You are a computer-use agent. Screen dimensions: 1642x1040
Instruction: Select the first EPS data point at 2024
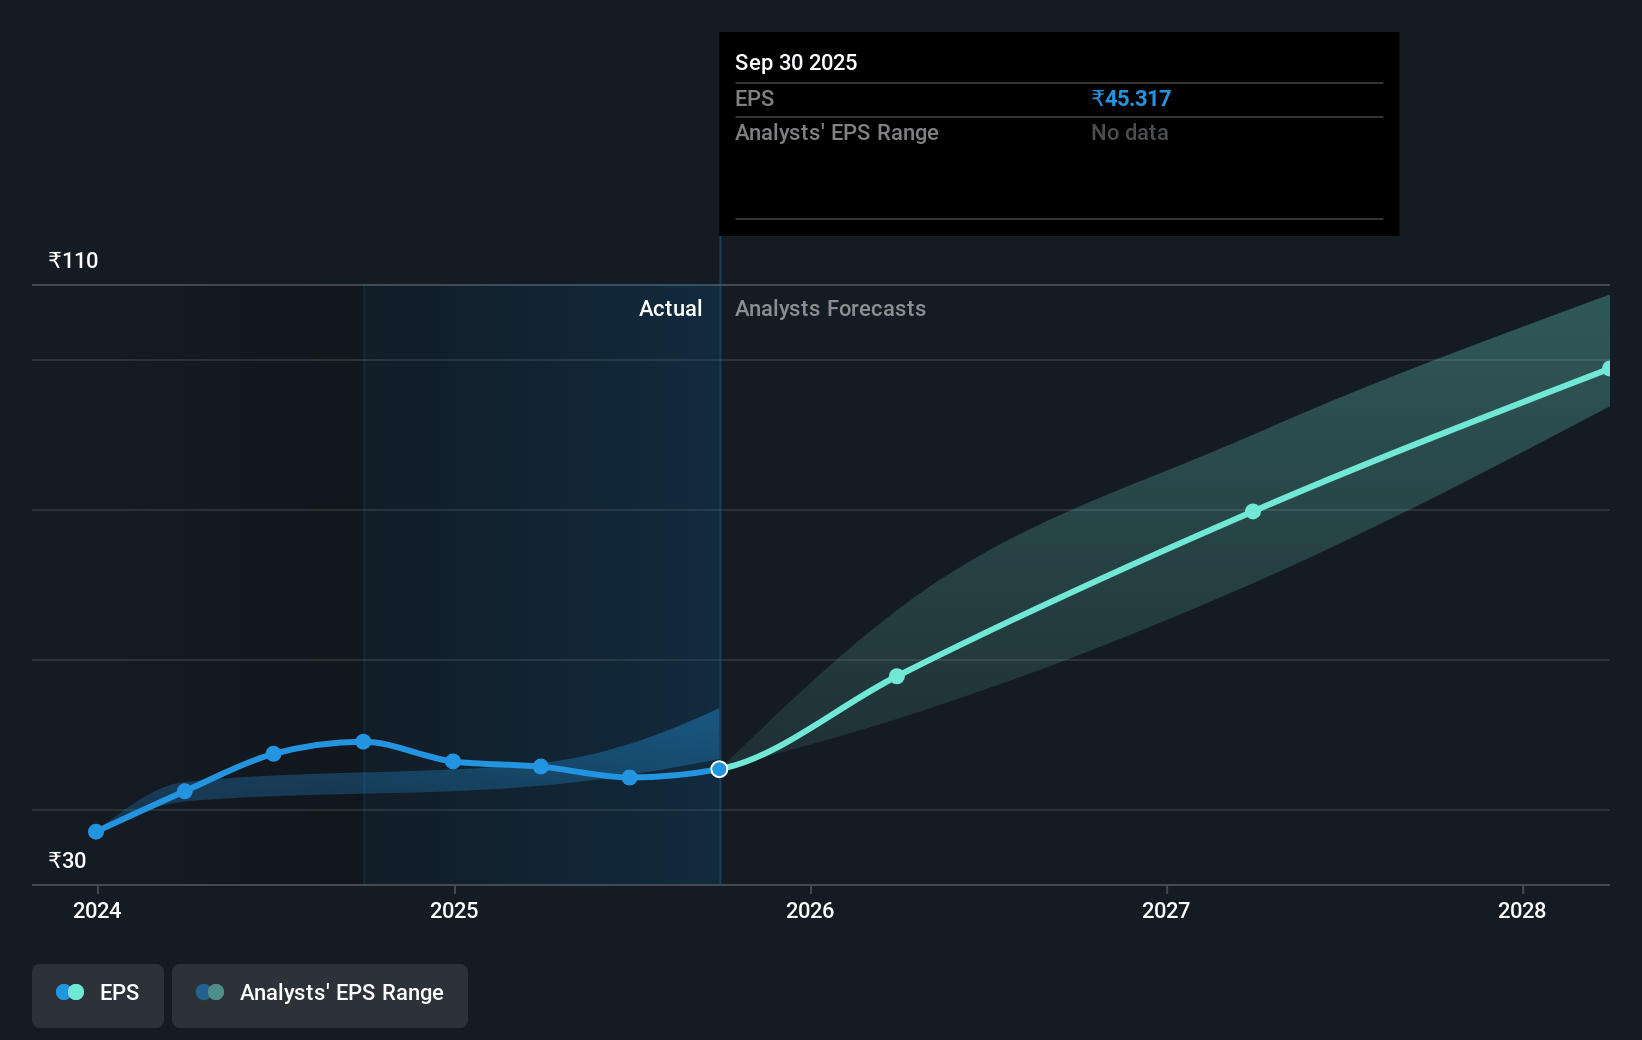click(x=96, y=832)
